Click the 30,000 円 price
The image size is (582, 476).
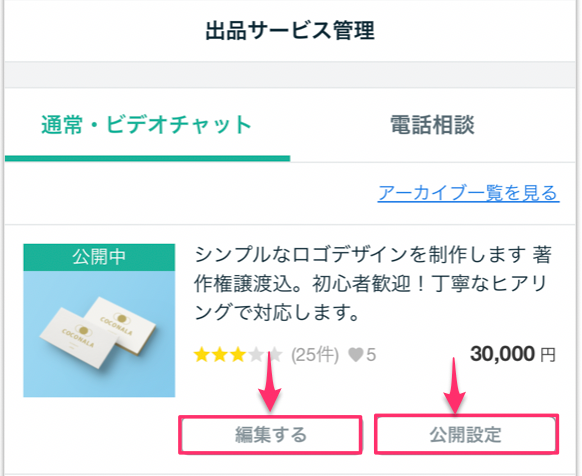[513, 354]
